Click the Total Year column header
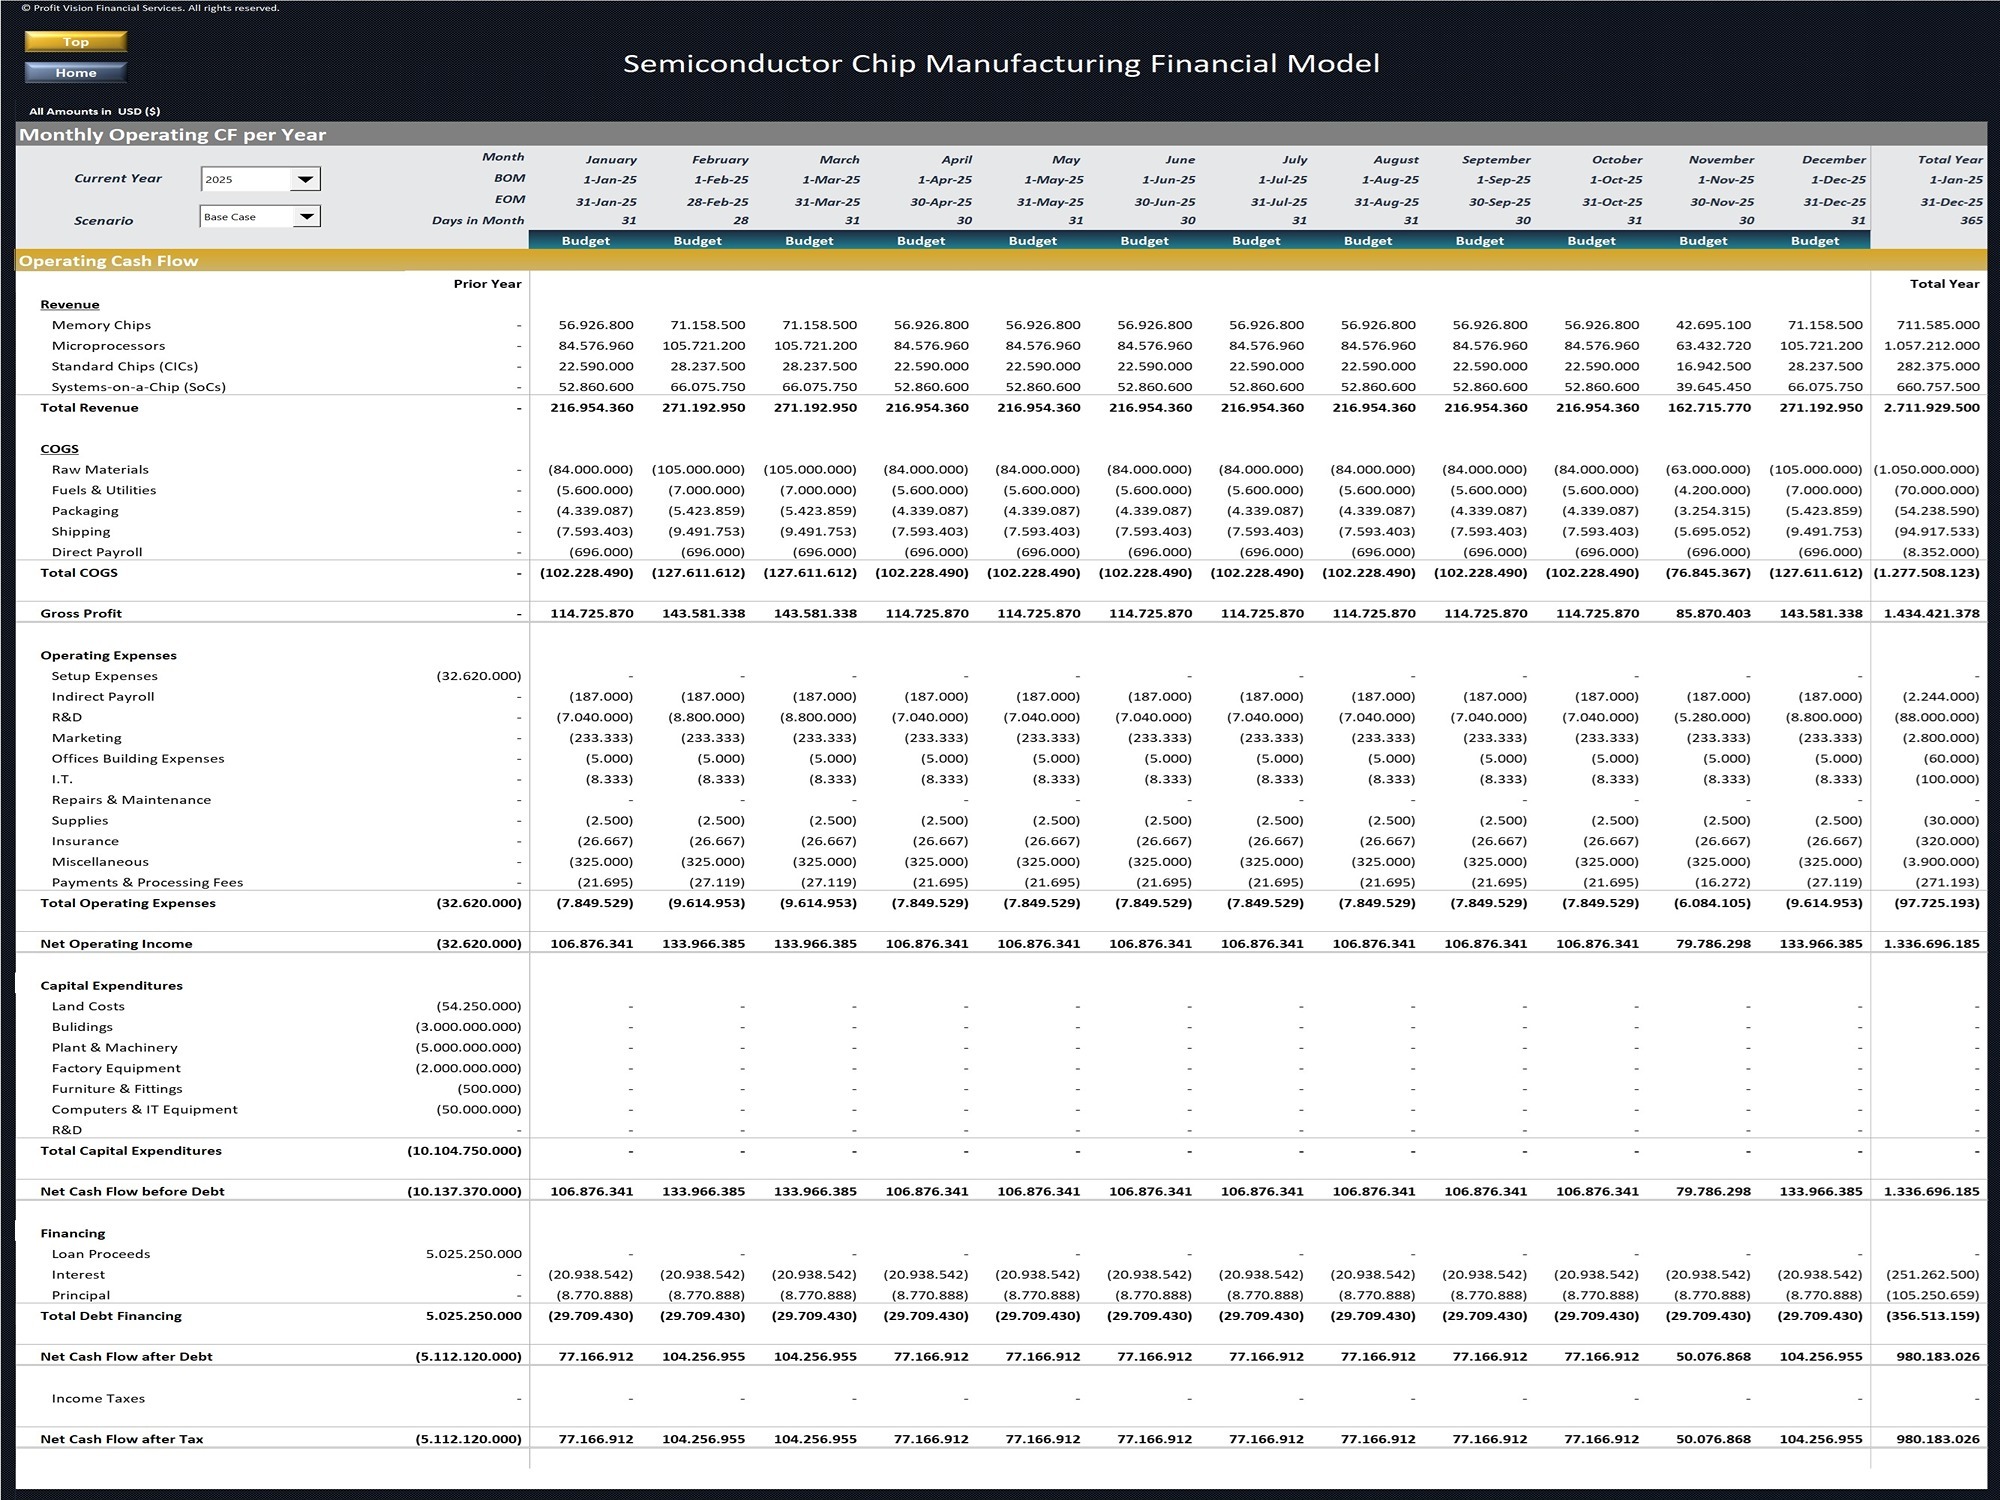 tap(1950, 160)
